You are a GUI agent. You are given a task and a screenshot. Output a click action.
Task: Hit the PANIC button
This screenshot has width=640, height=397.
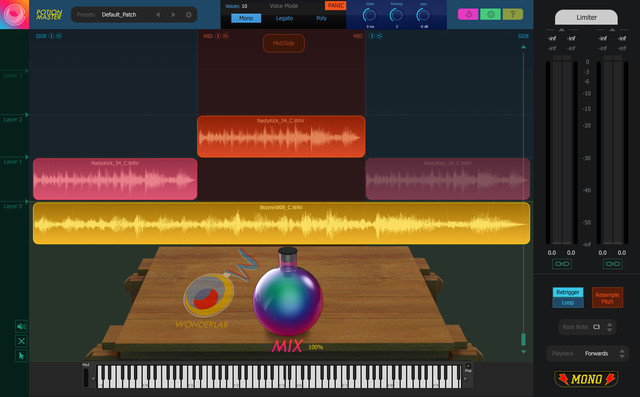(336, 6)
